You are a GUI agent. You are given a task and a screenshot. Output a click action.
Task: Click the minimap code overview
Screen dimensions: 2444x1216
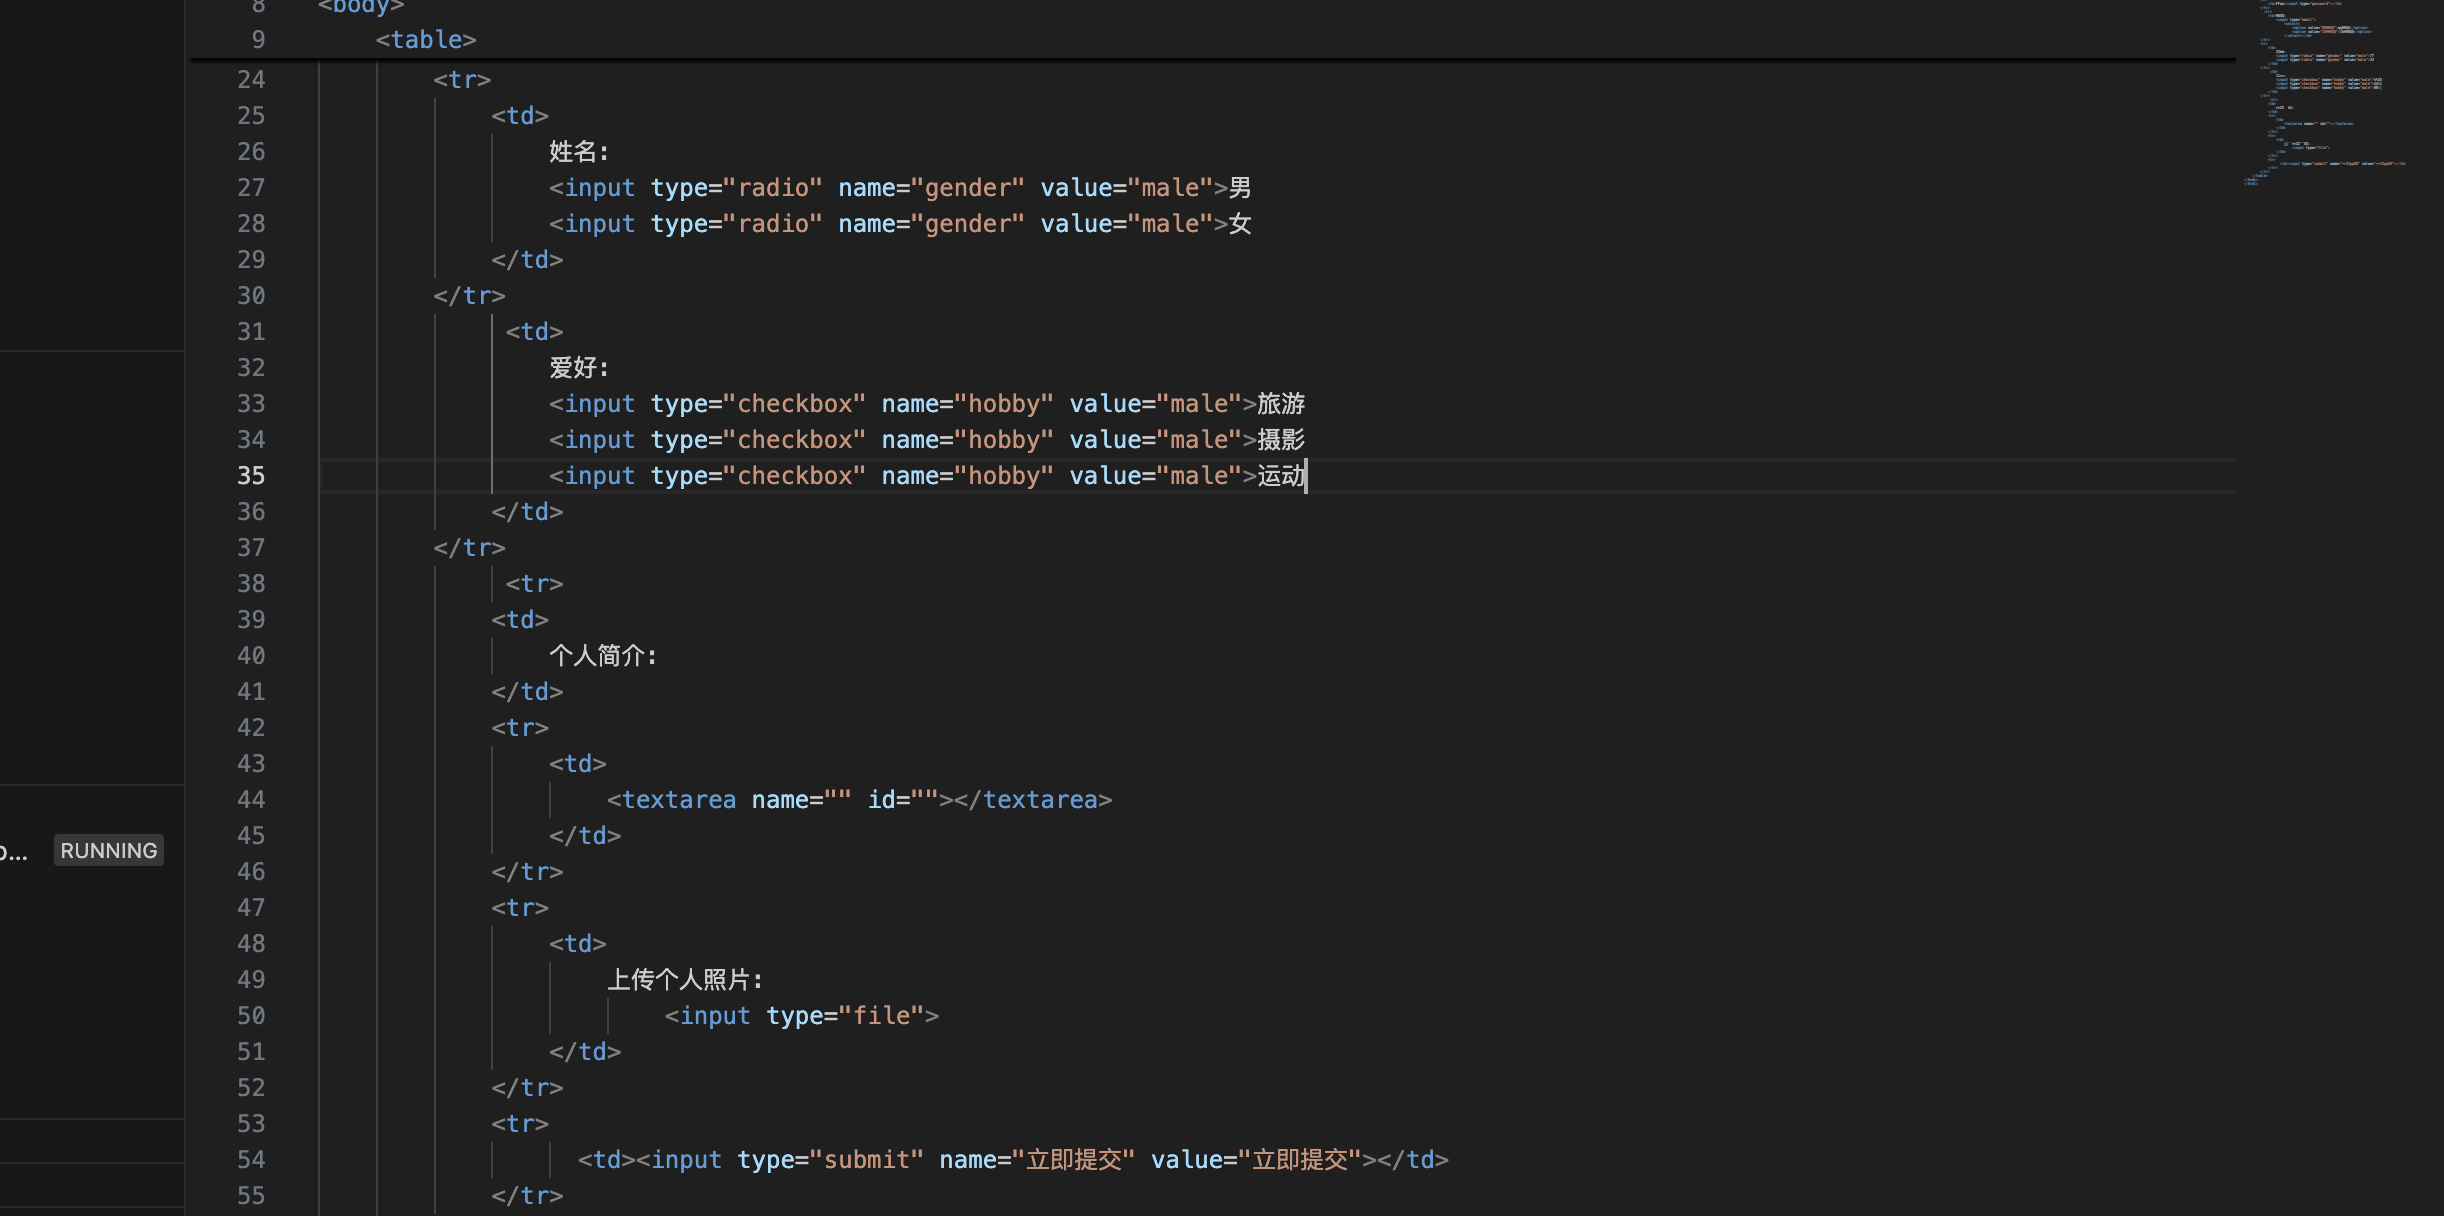coord(2320,92)
